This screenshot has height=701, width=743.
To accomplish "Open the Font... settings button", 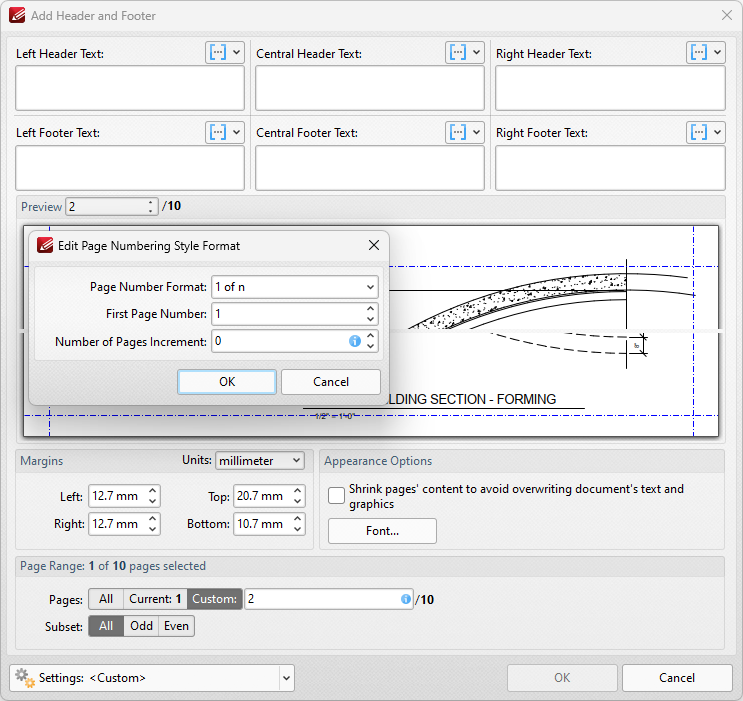I will (382, 531).
